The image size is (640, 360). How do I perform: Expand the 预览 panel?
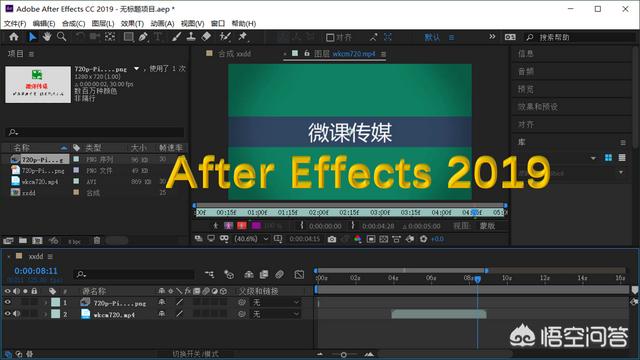525,89
